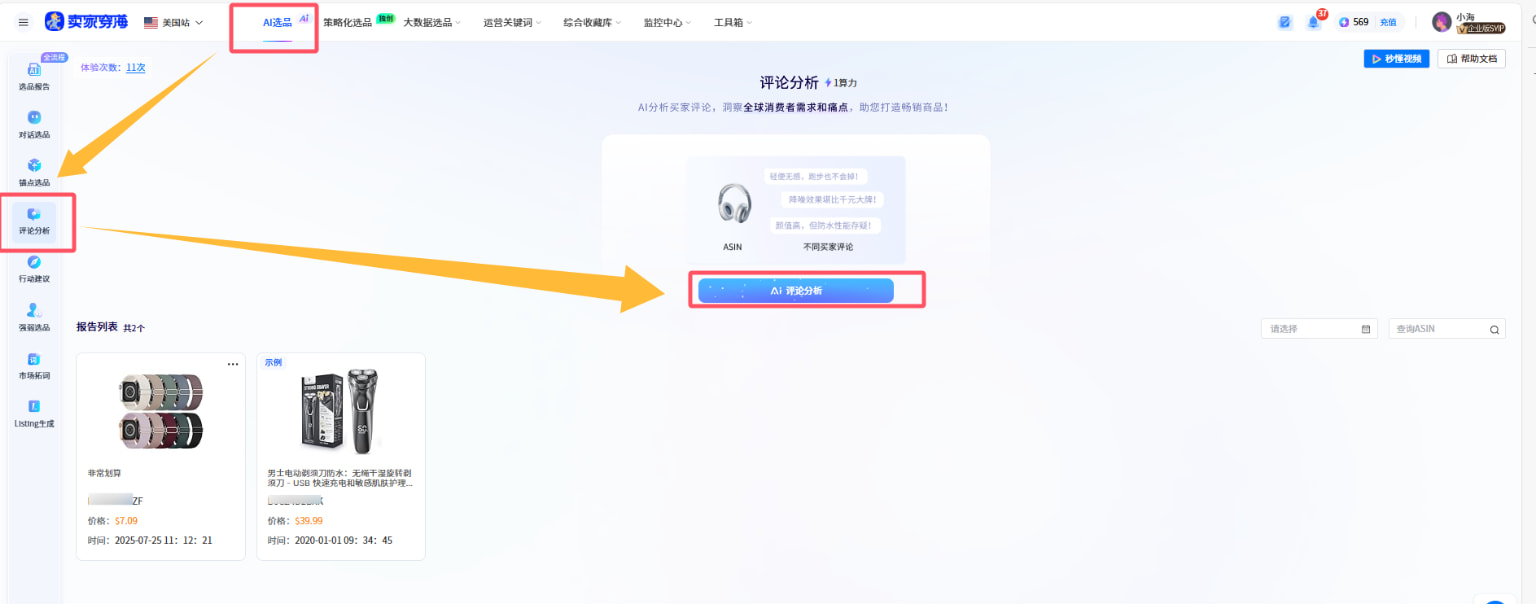1539x610 pixels.
Task: Open the 错点选品 sidebar panel
Action: 35,174
